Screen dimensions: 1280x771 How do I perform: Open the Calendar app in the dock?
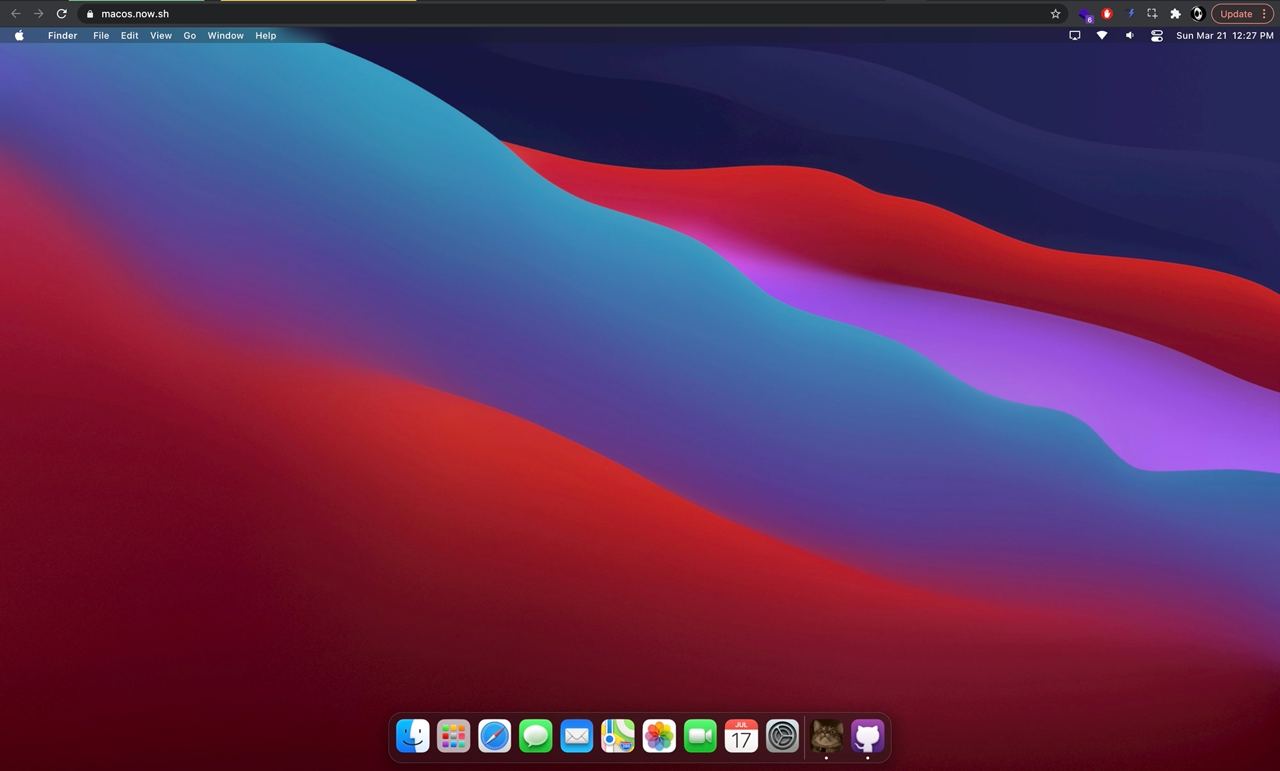(x=741, y=736)
